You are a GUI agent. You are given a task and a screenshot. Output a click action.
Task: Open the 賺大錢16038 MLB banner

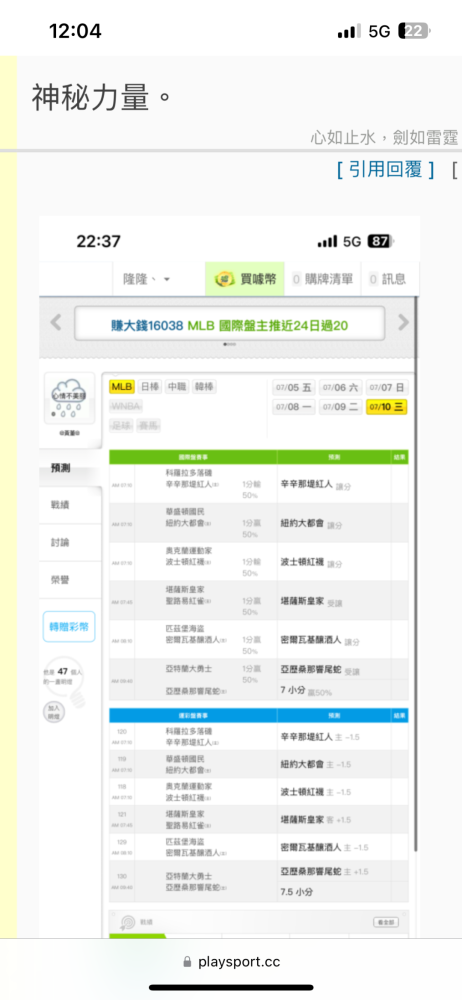[x=230, y=325]
